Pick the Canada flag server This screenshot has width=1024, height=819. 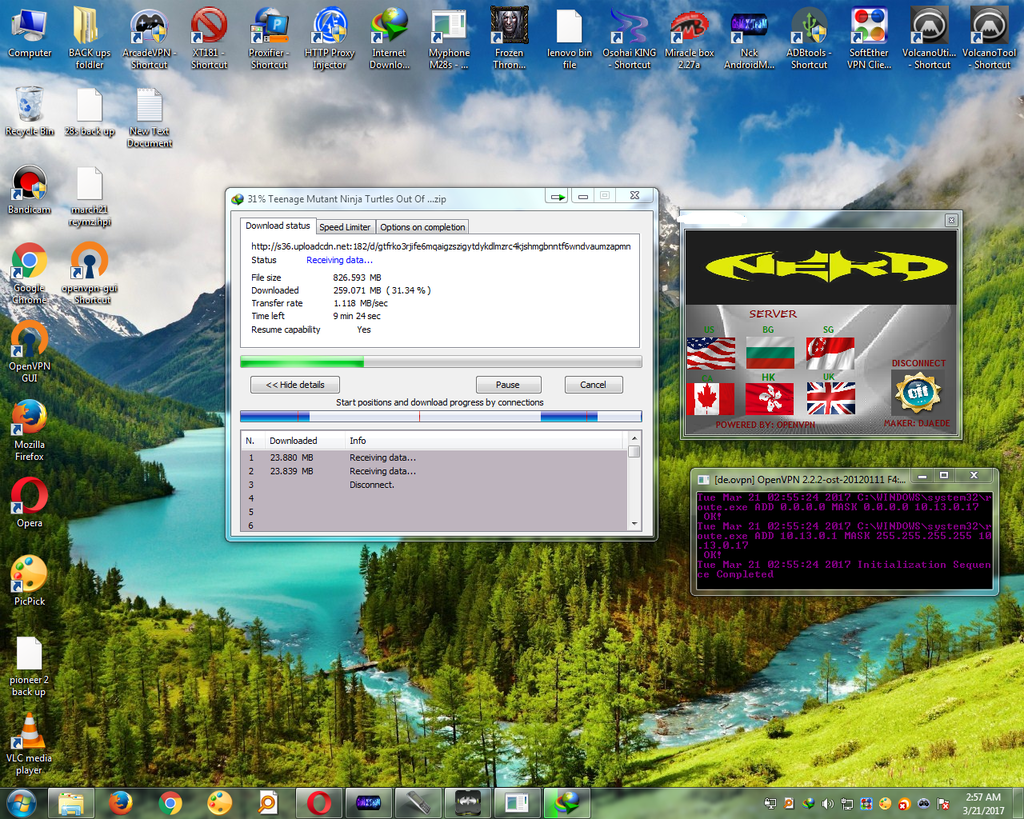coord(711,399)
